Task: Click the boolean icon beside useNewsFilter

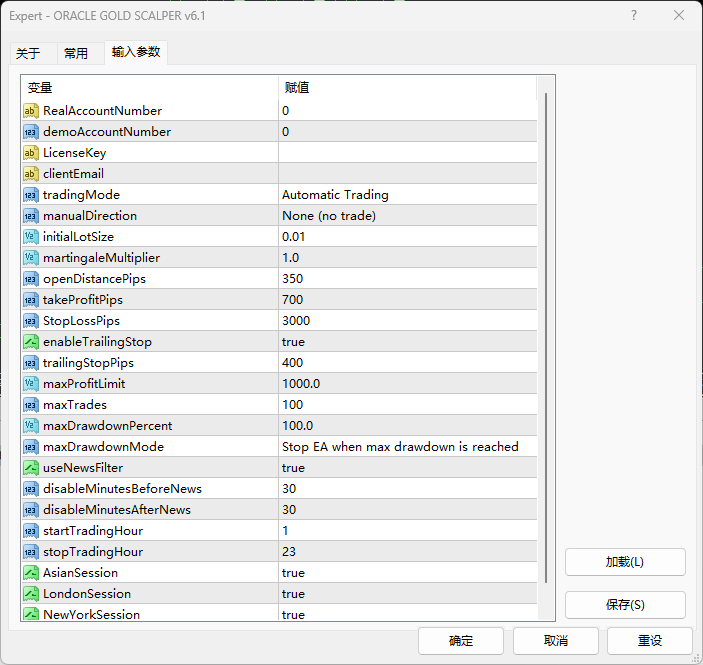Action: (x=30, y=468)
